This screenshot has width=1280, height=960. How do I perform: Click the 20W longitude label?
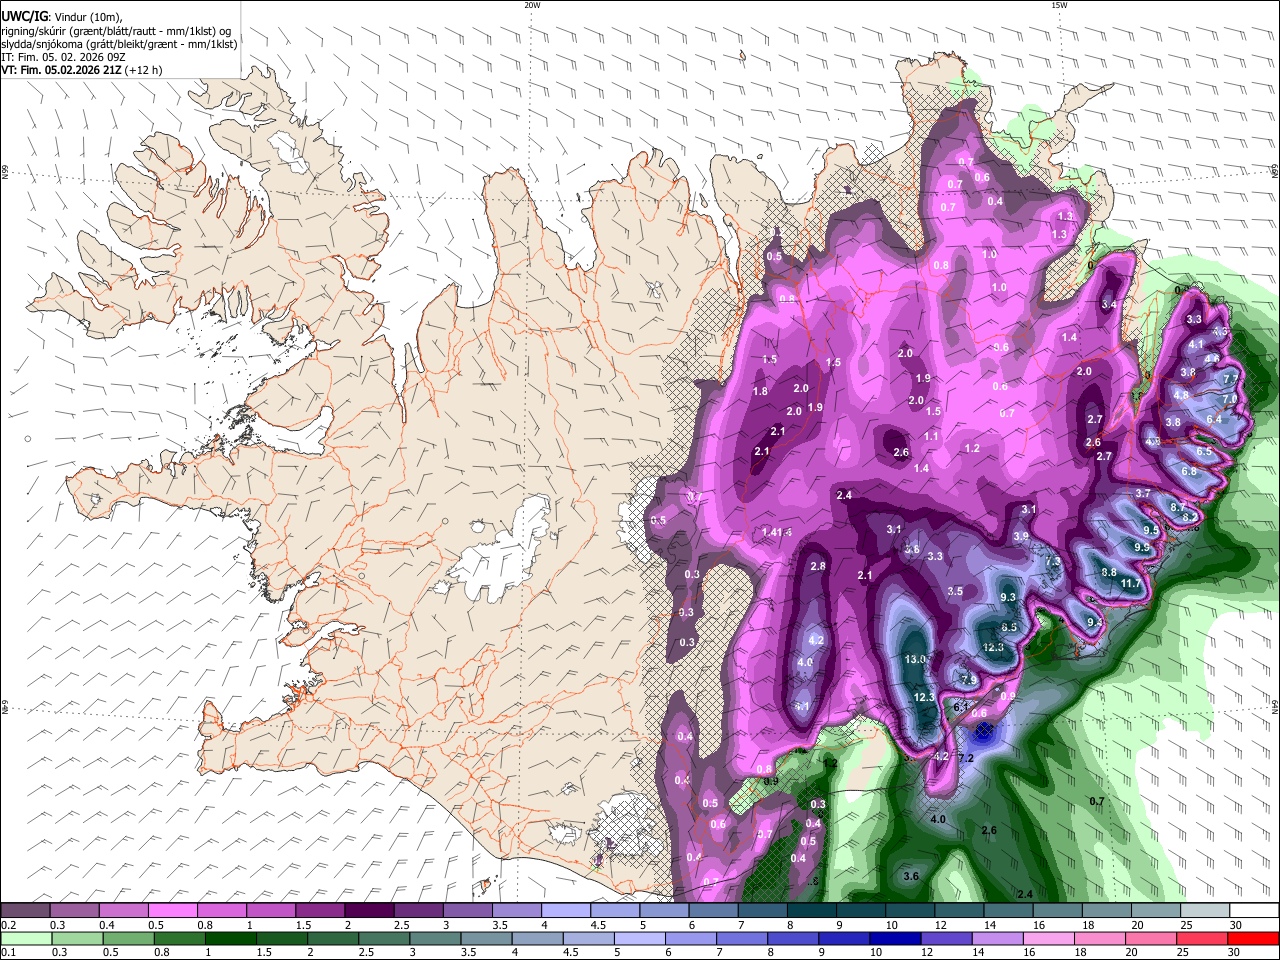click(x=532, y=5)
